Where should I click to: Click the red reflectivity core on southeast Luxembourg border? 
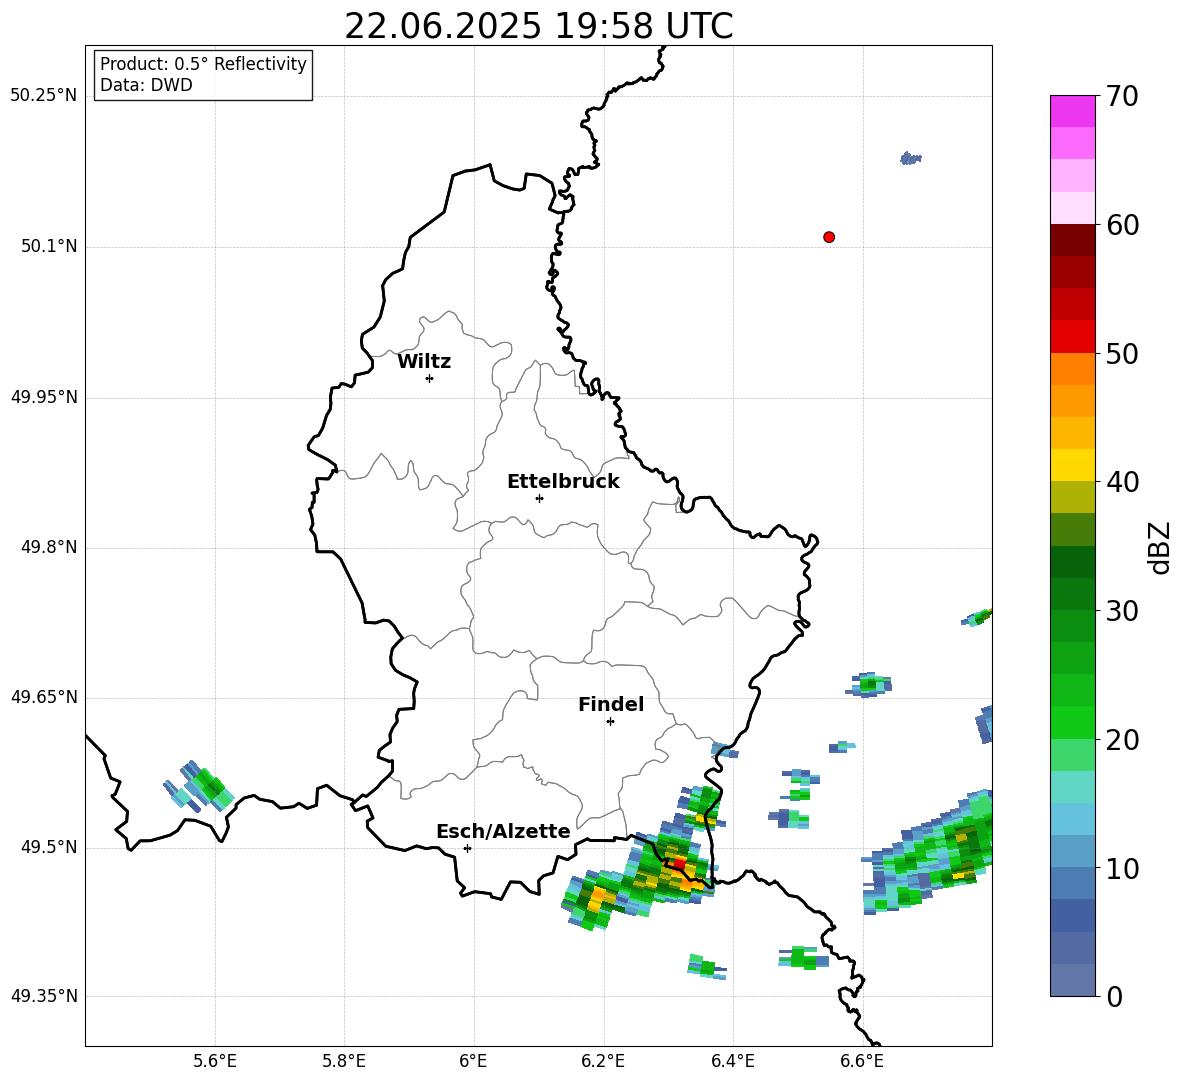pyautogui.click(x=680, y=863)
